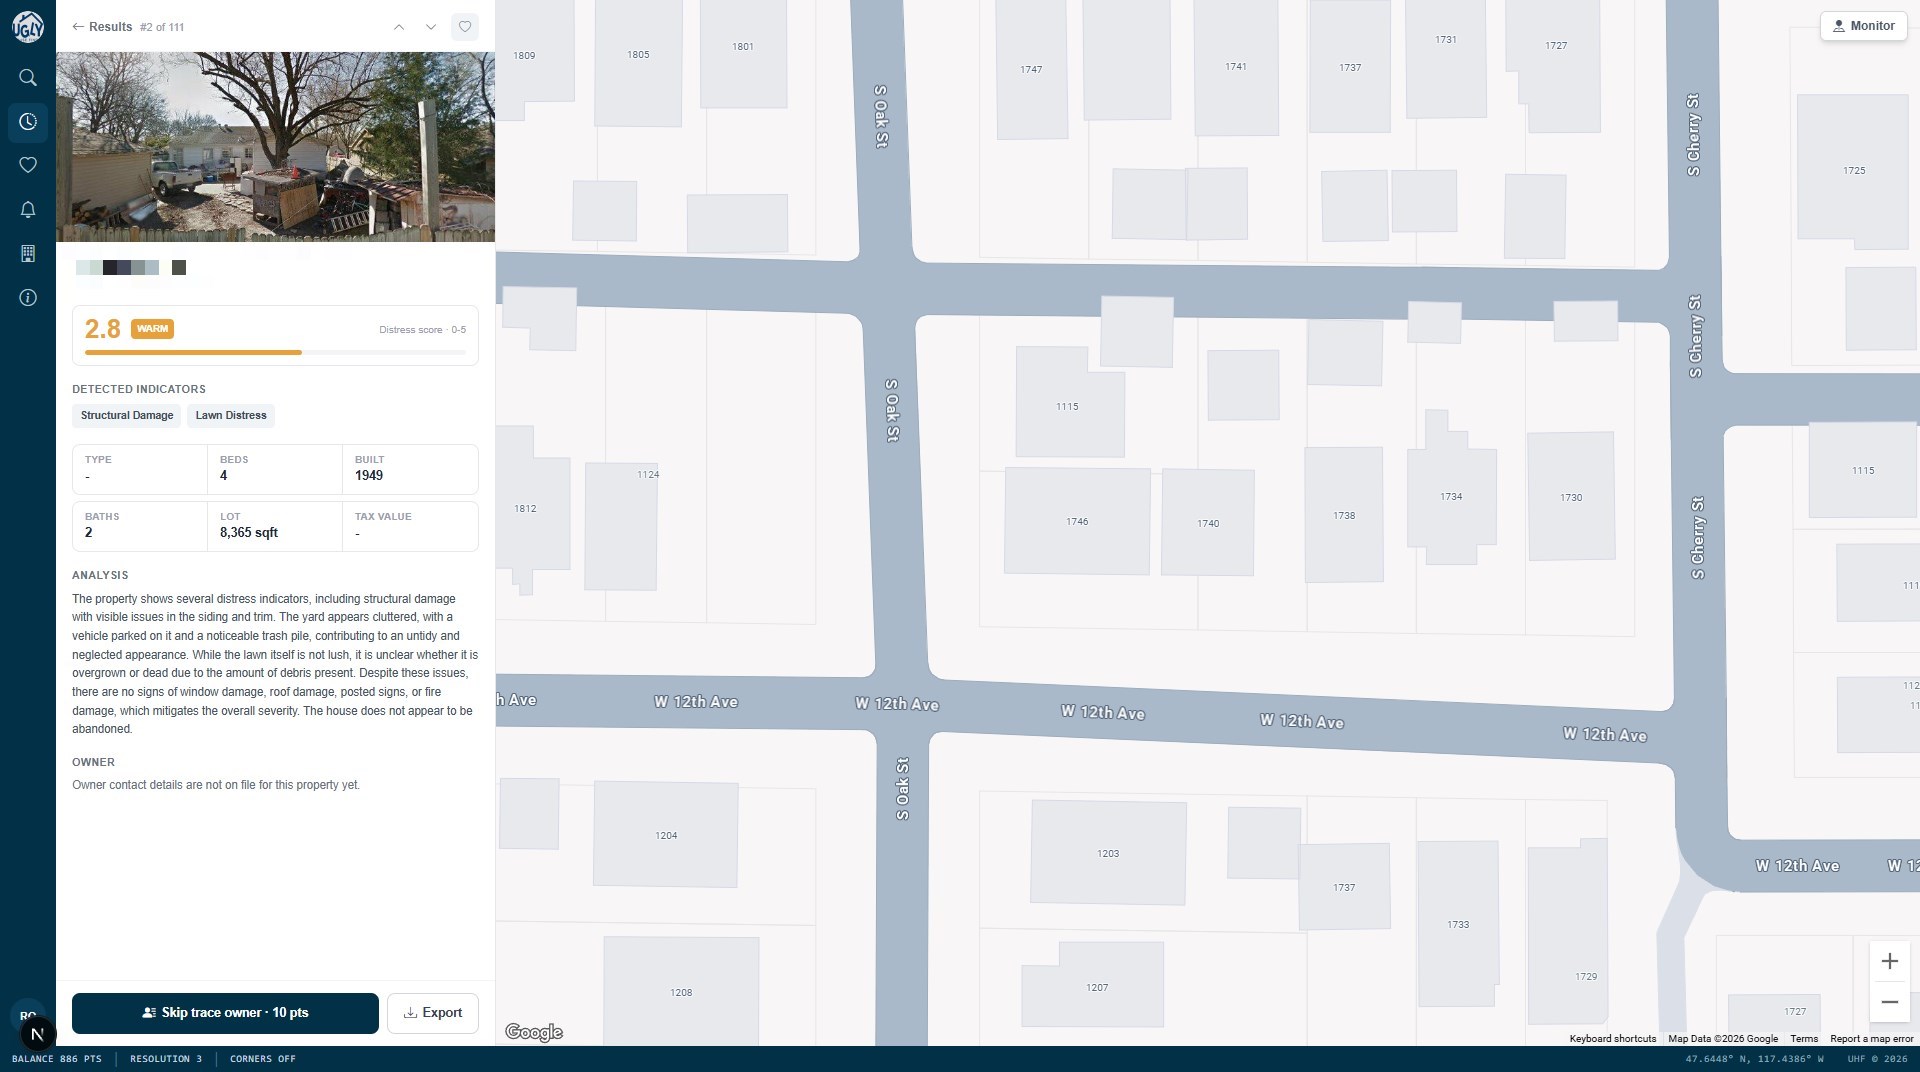The height and width of the screenshot is (1072, 1920).
Task: Click Report a map error link
Action: coord(1871,1039)
